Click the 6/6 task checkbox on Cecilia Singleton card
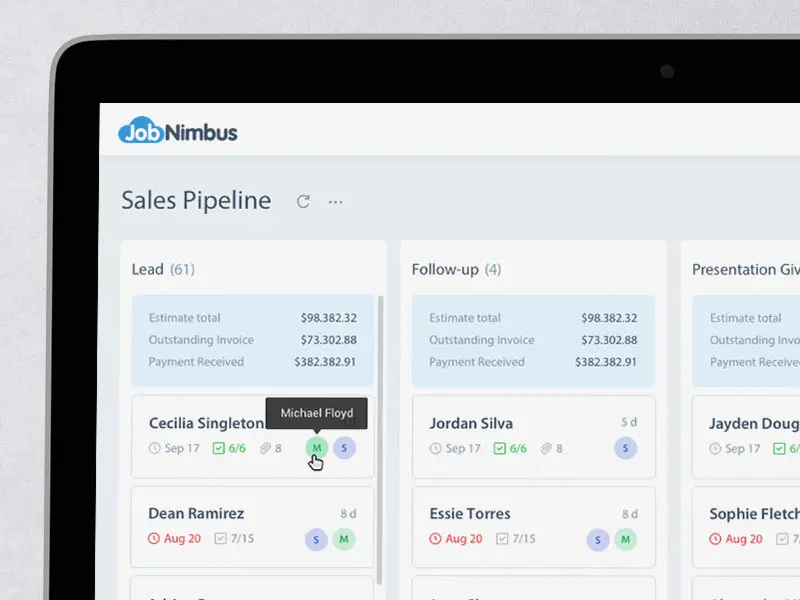Viewport: 800px width, 600px height. point(219,449)
